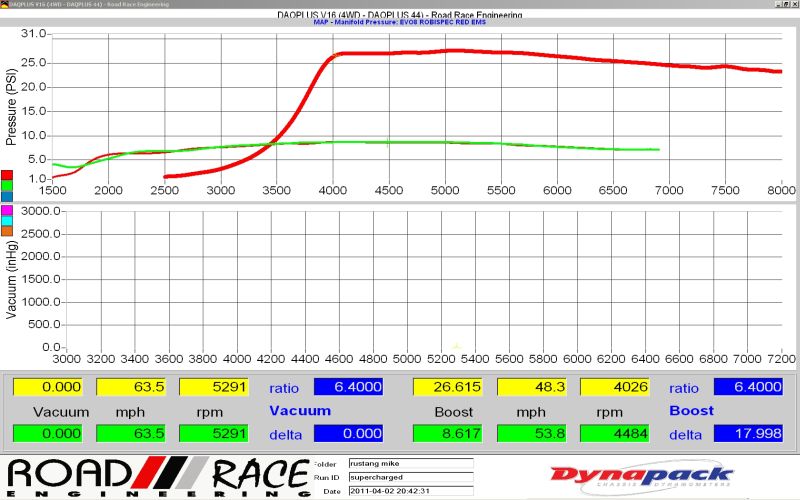Click the green Boost value 8.617

tap(447, 434)
